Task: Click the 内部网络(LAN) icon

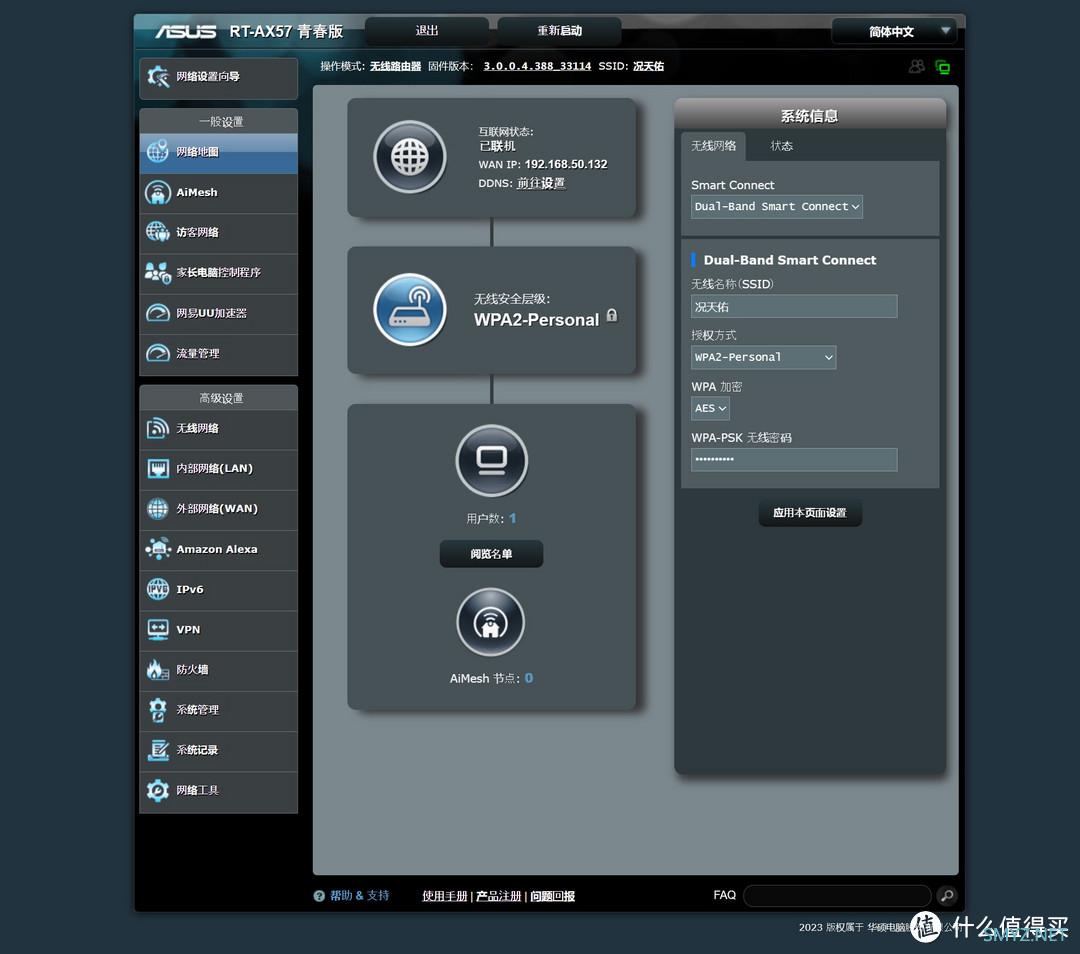Action: [158, 468]
